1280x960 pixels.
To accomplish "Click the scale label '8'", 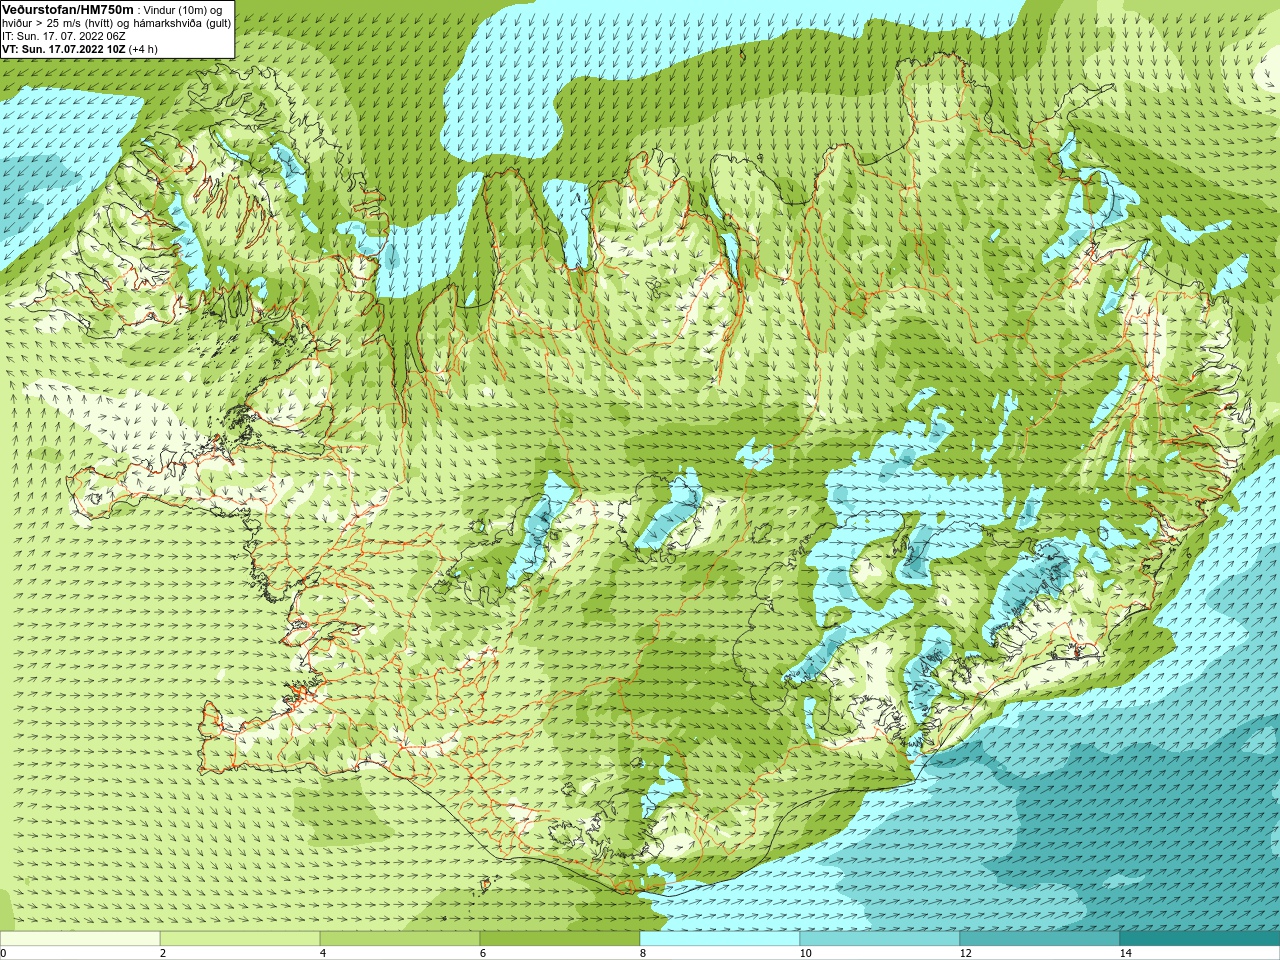I will coord(643,953).
